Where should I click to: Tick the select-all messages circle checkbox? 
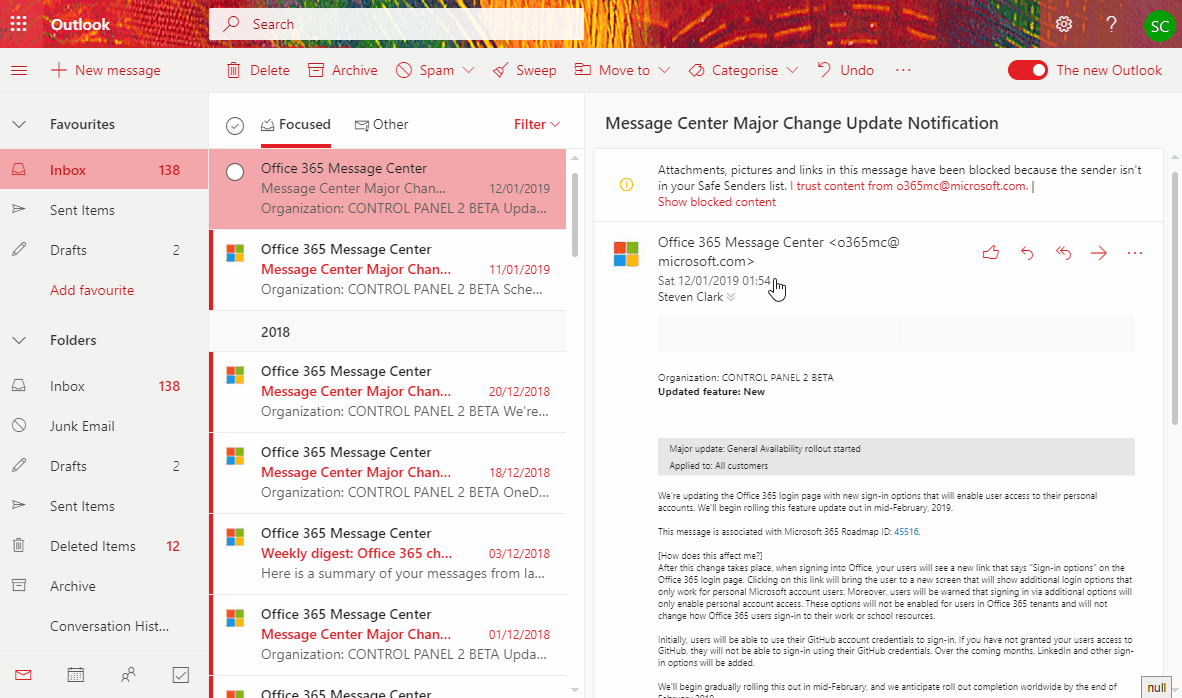[x=235, y=125]
